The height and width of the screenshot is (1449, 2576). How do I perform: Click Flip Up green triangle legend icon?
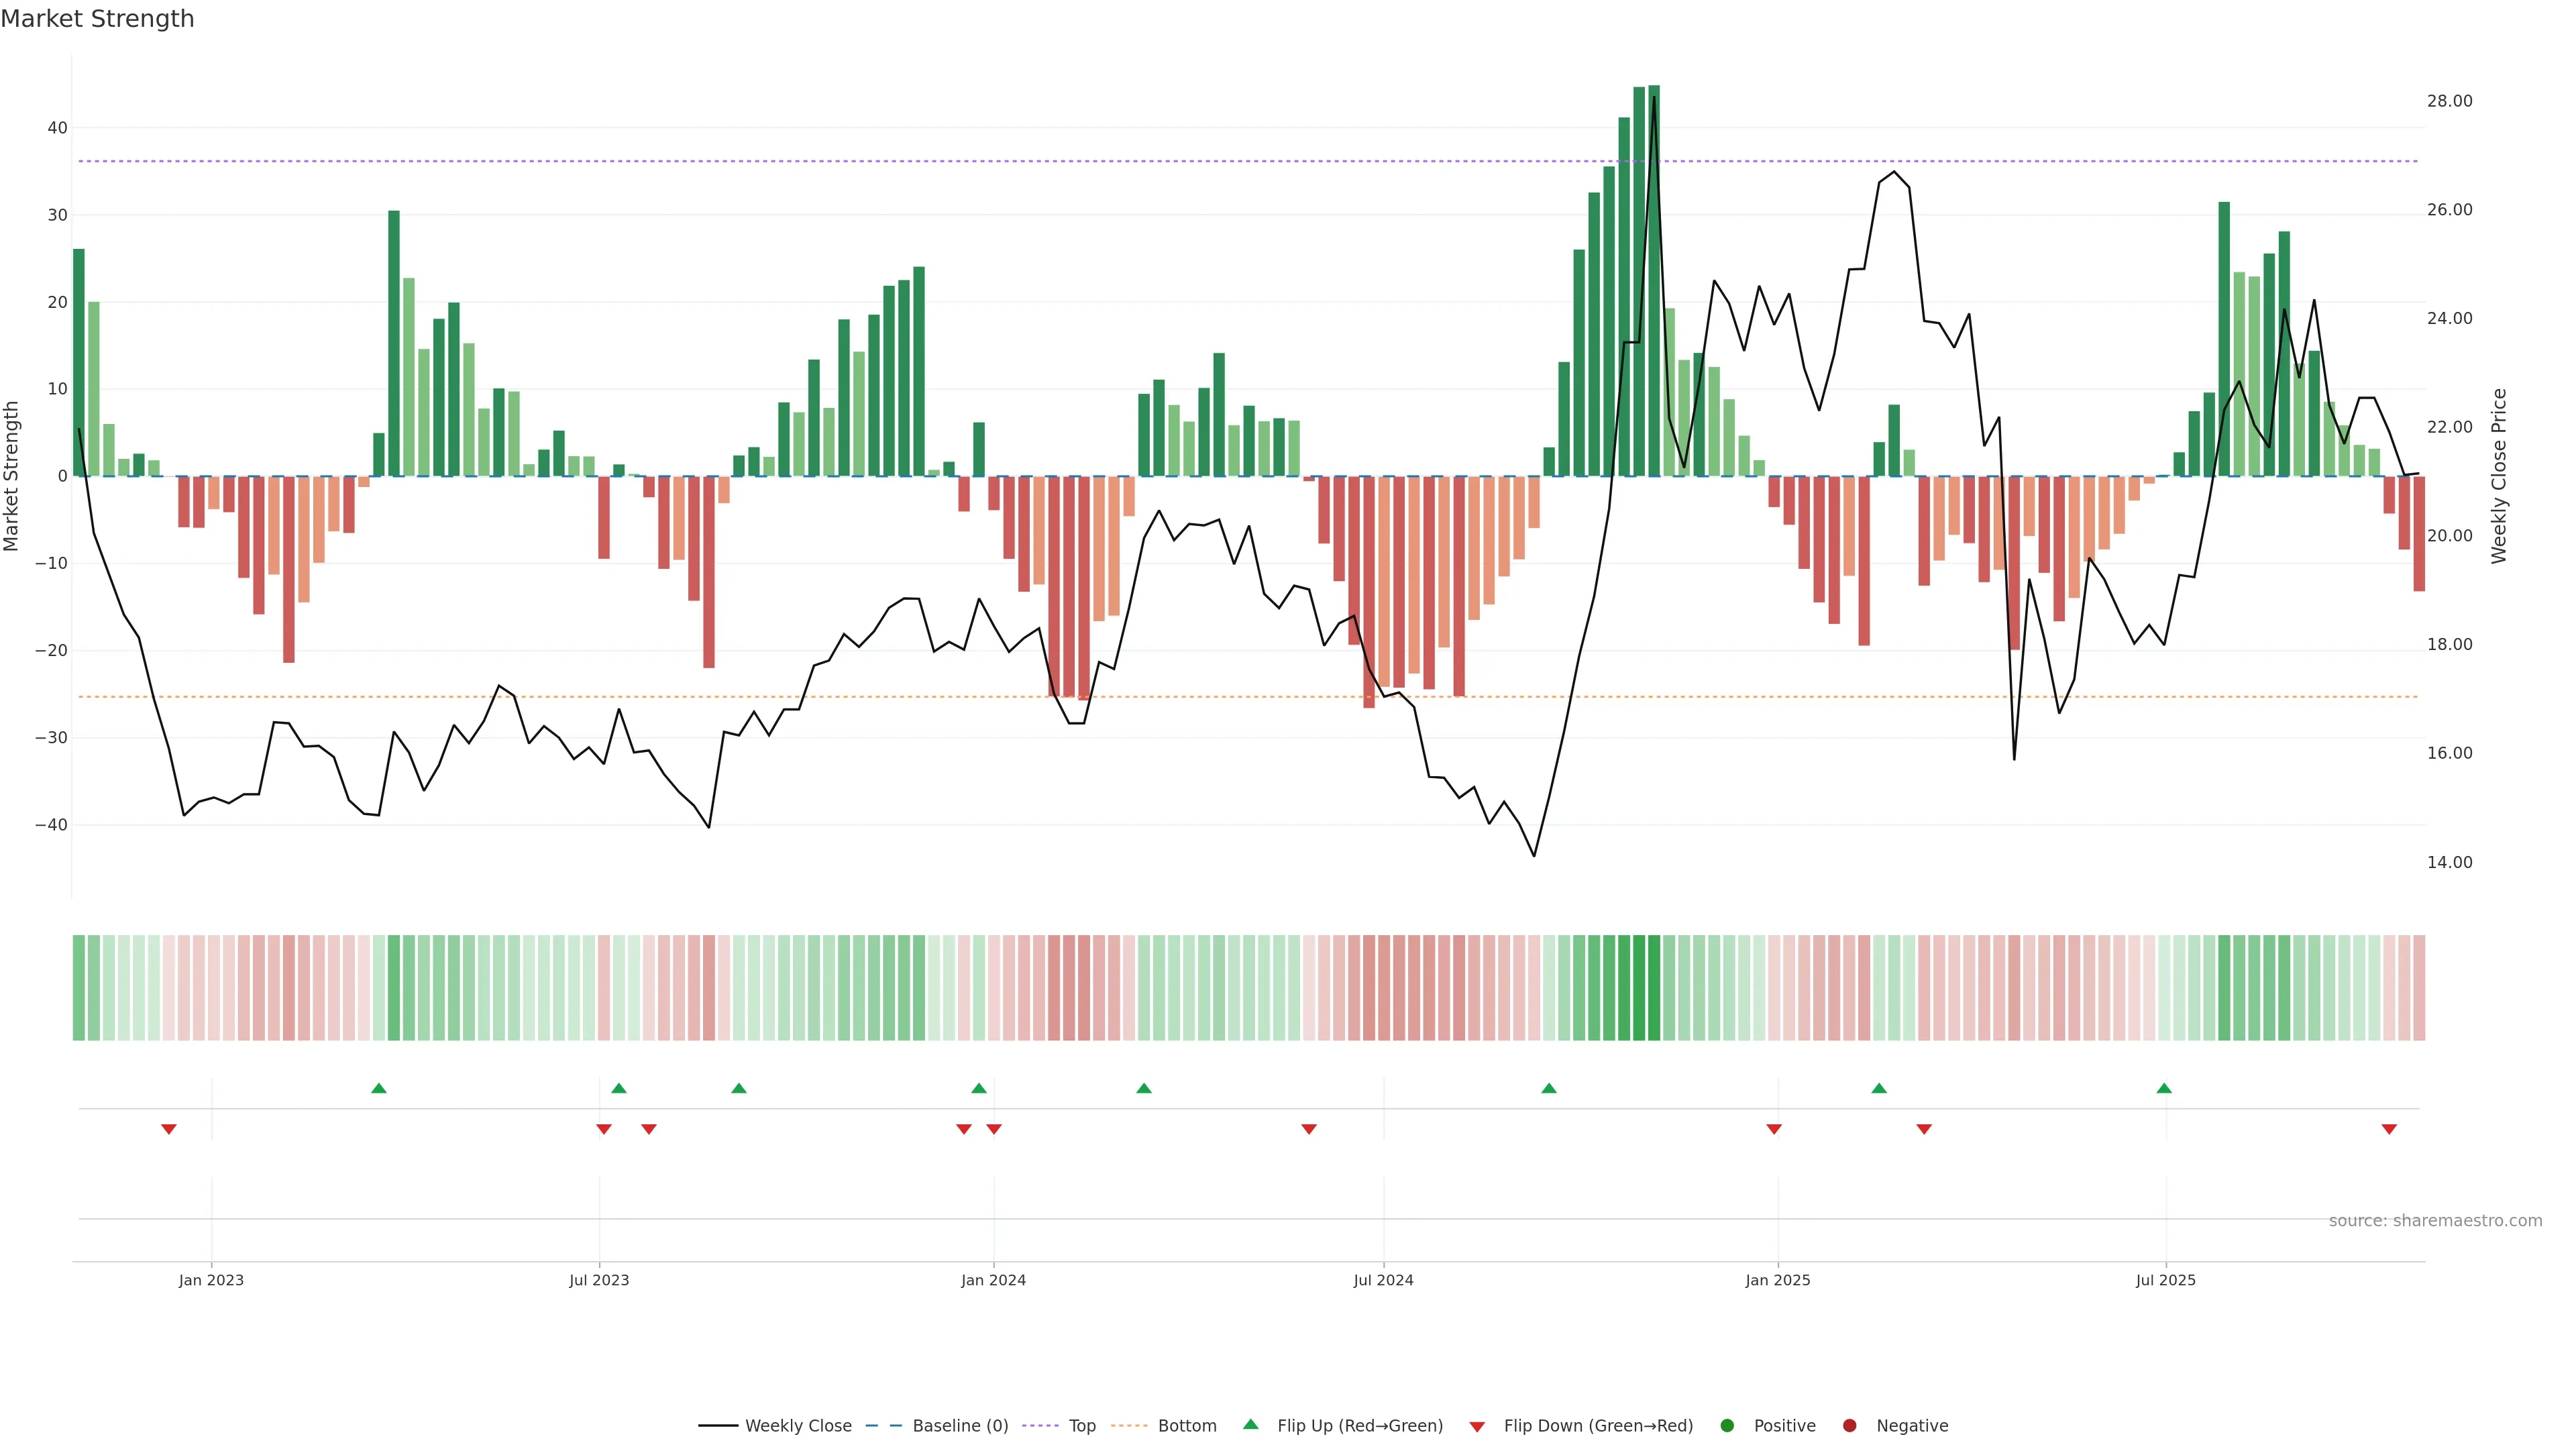pos(1250,1425)
